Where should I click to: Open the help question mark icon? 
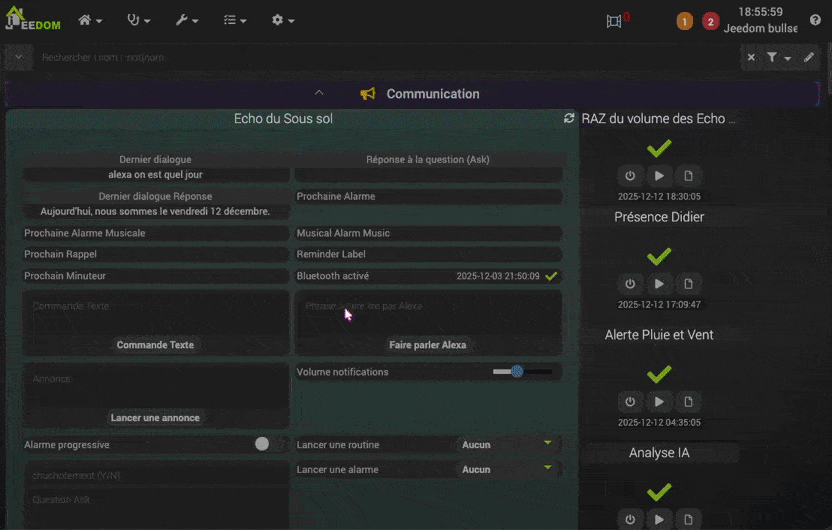point(816,20)
